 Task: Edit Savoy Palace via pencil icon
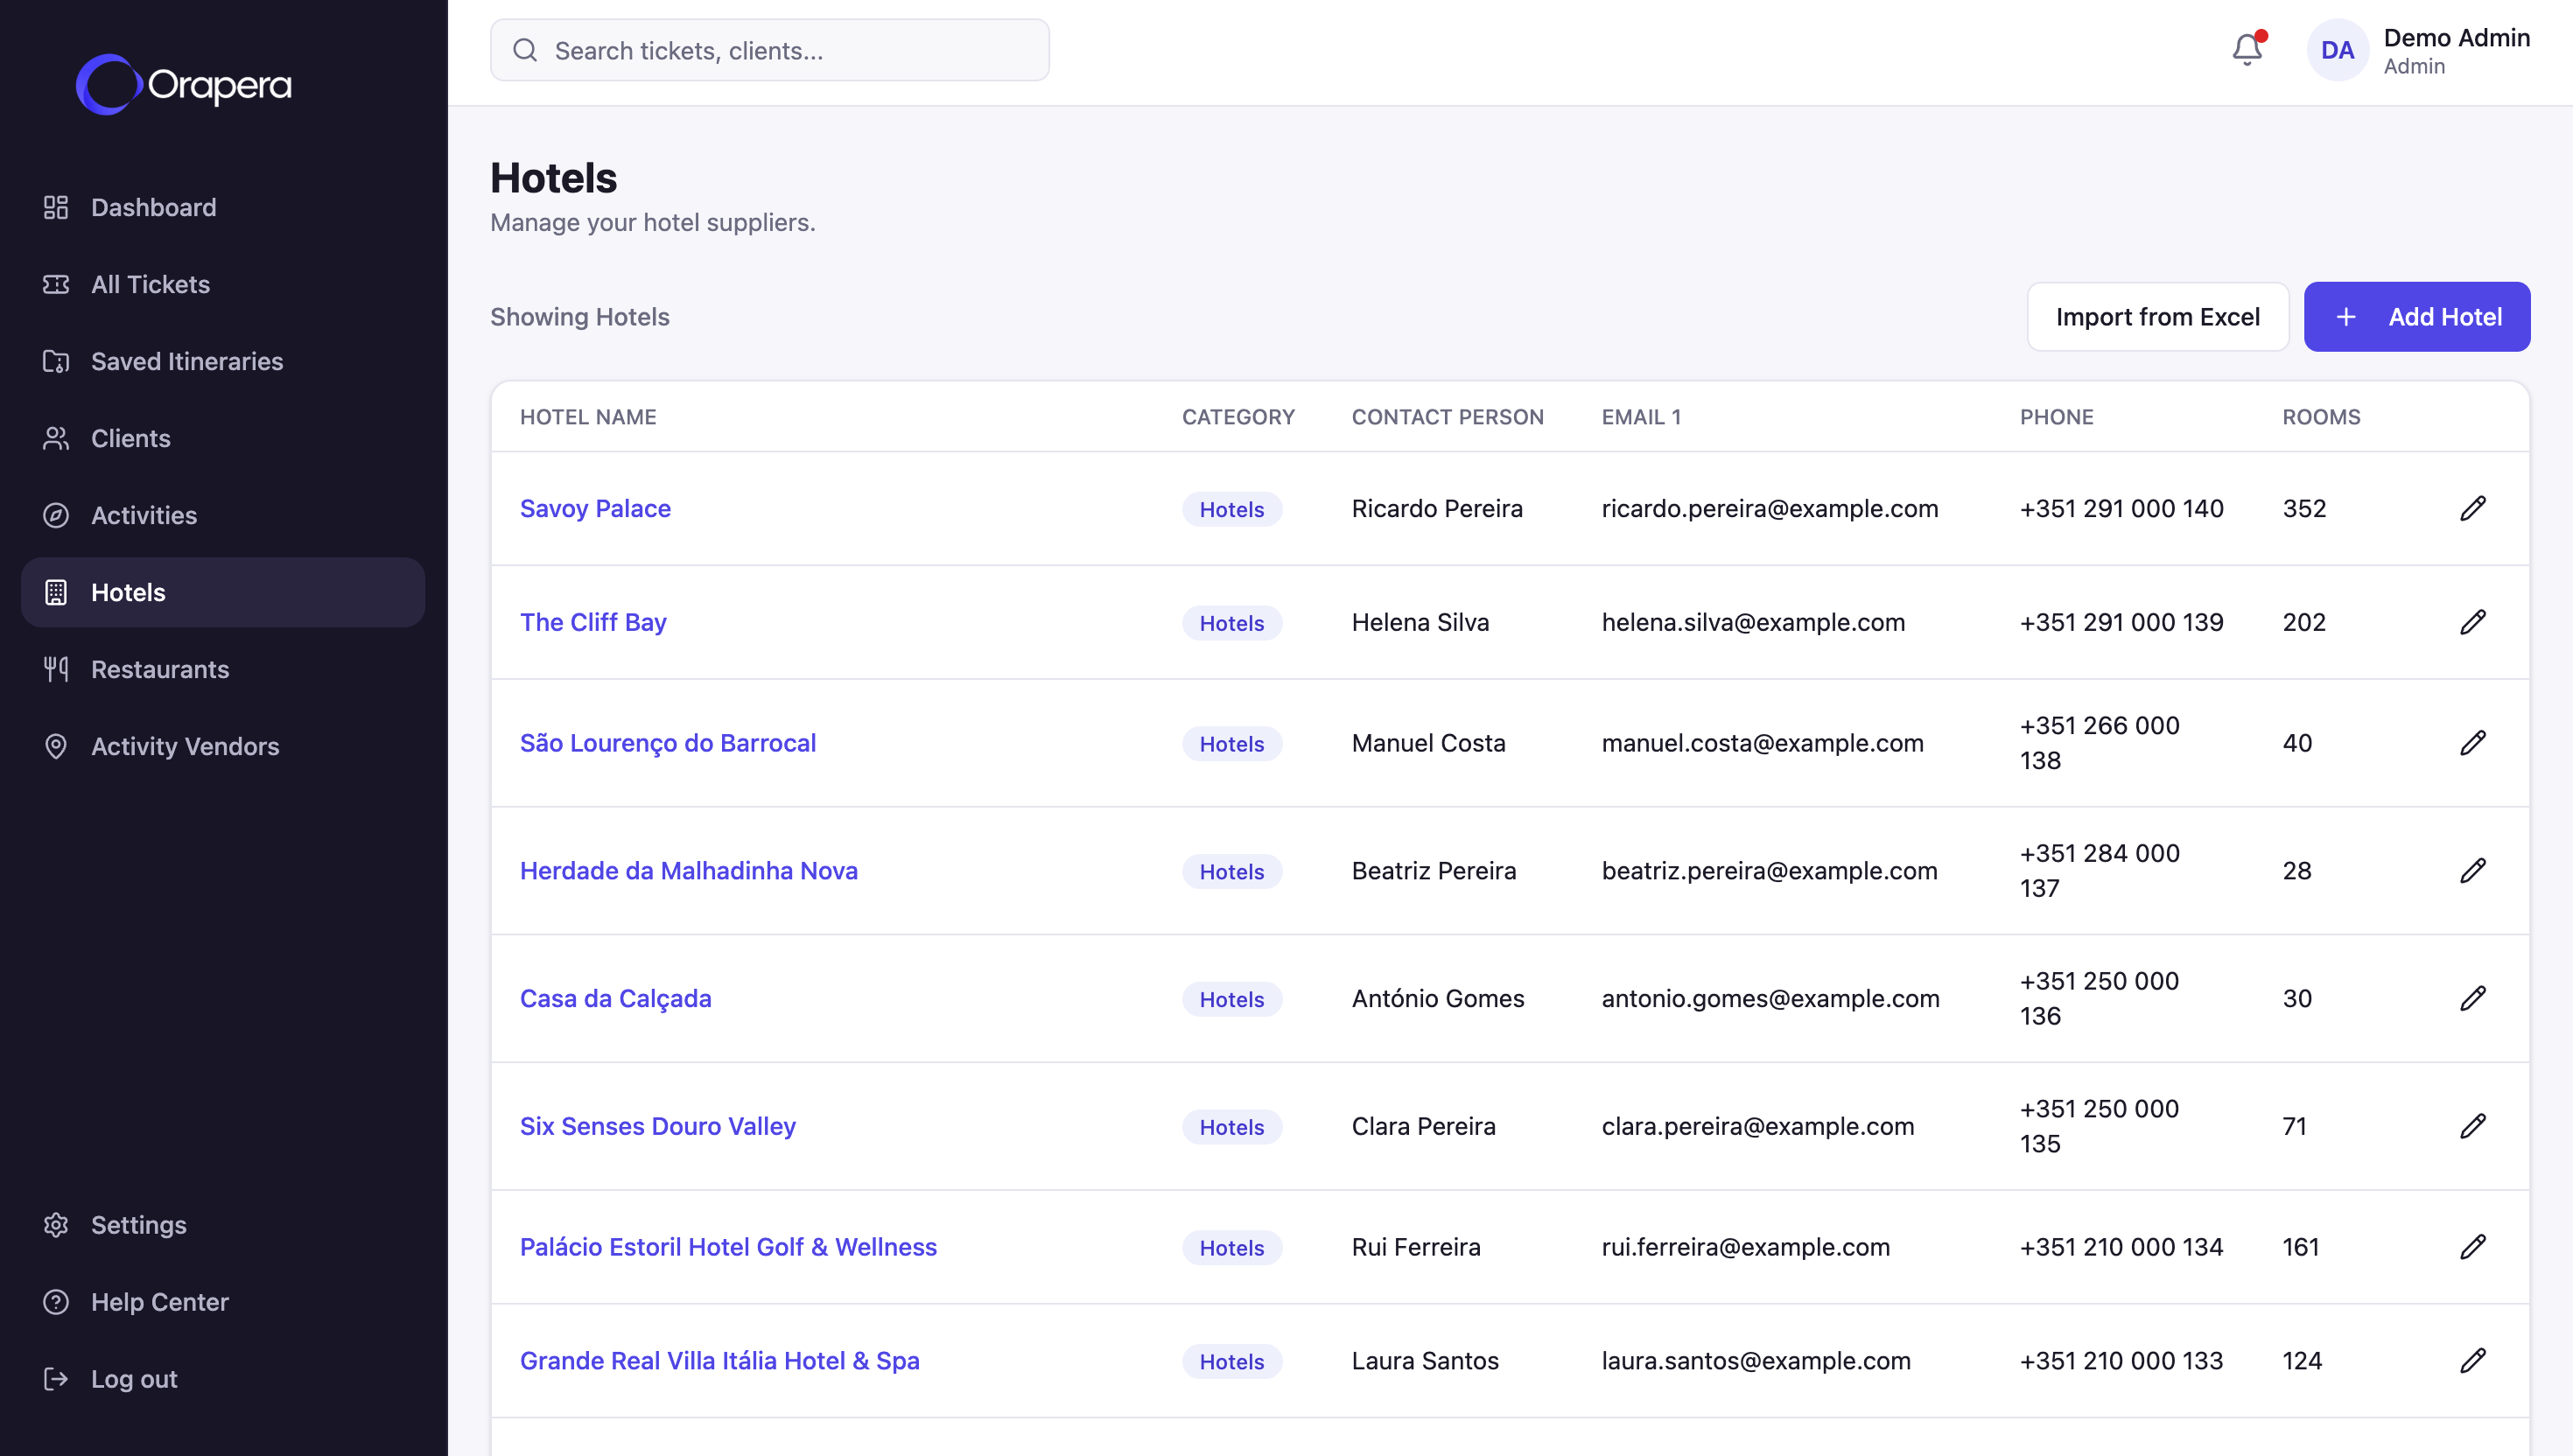[2472, 508]
